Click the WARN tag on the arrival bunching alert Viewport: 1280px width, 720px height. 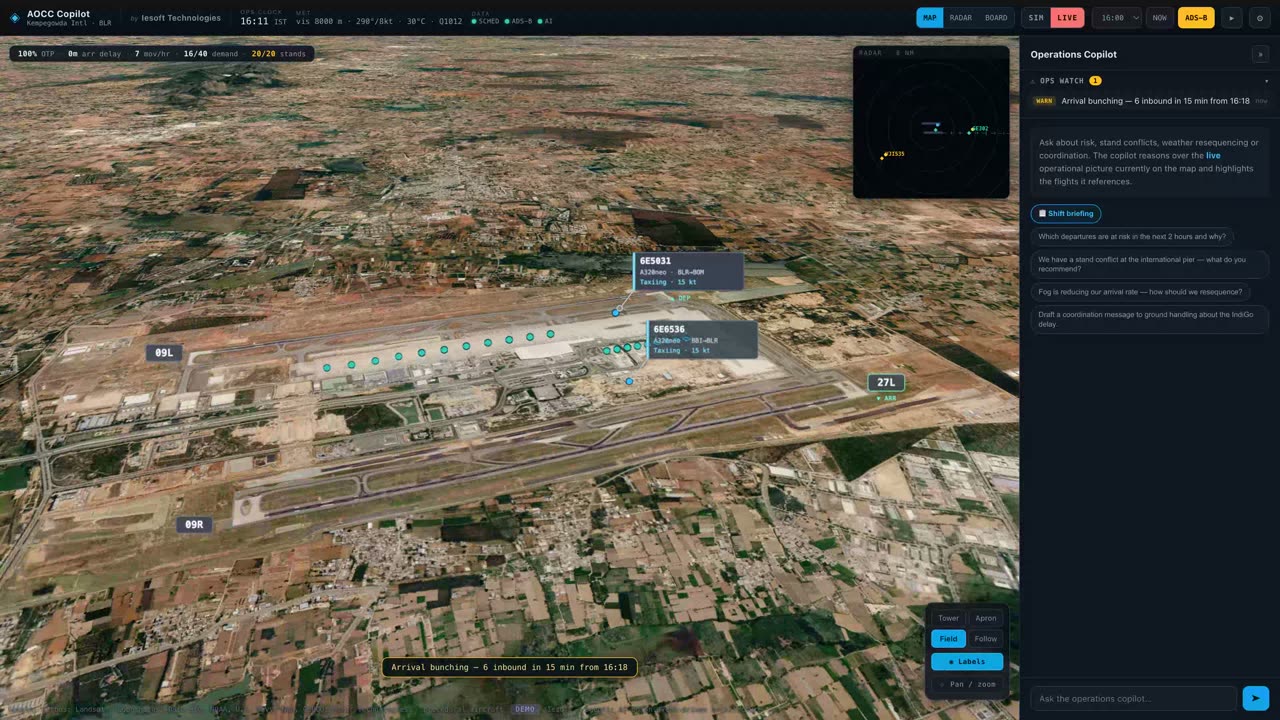[x=1044, y=101]
